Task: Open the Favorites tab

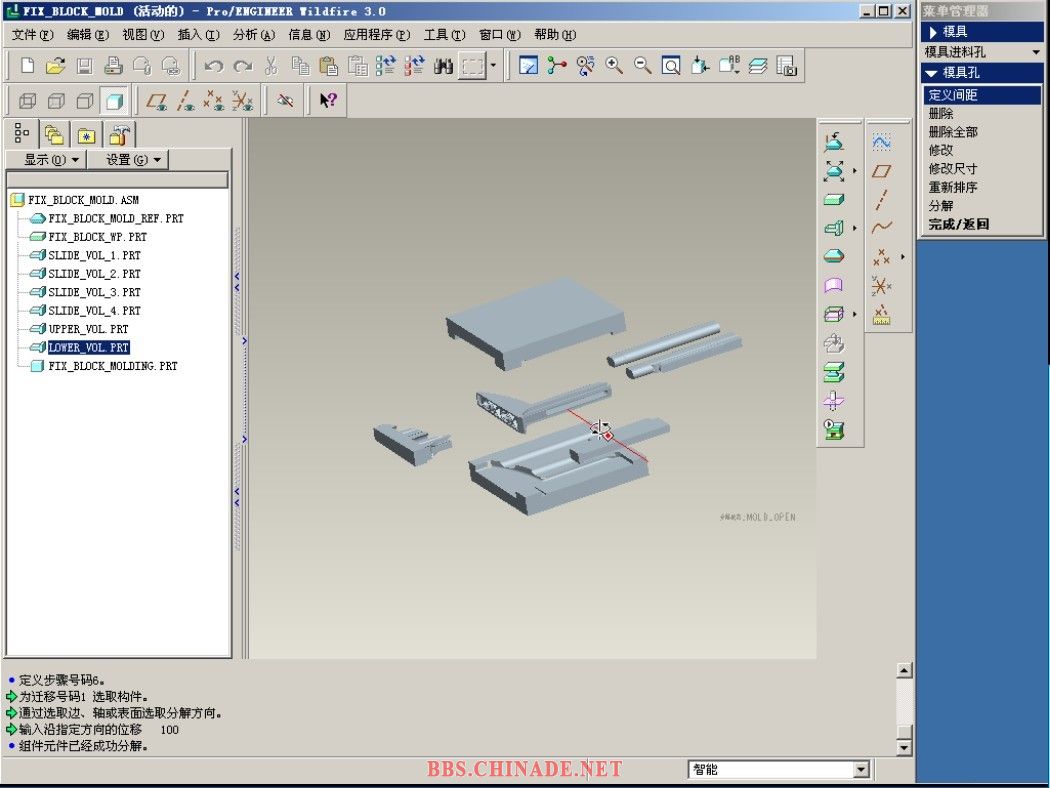Action: pyautogui.click(x=86, y=135)
